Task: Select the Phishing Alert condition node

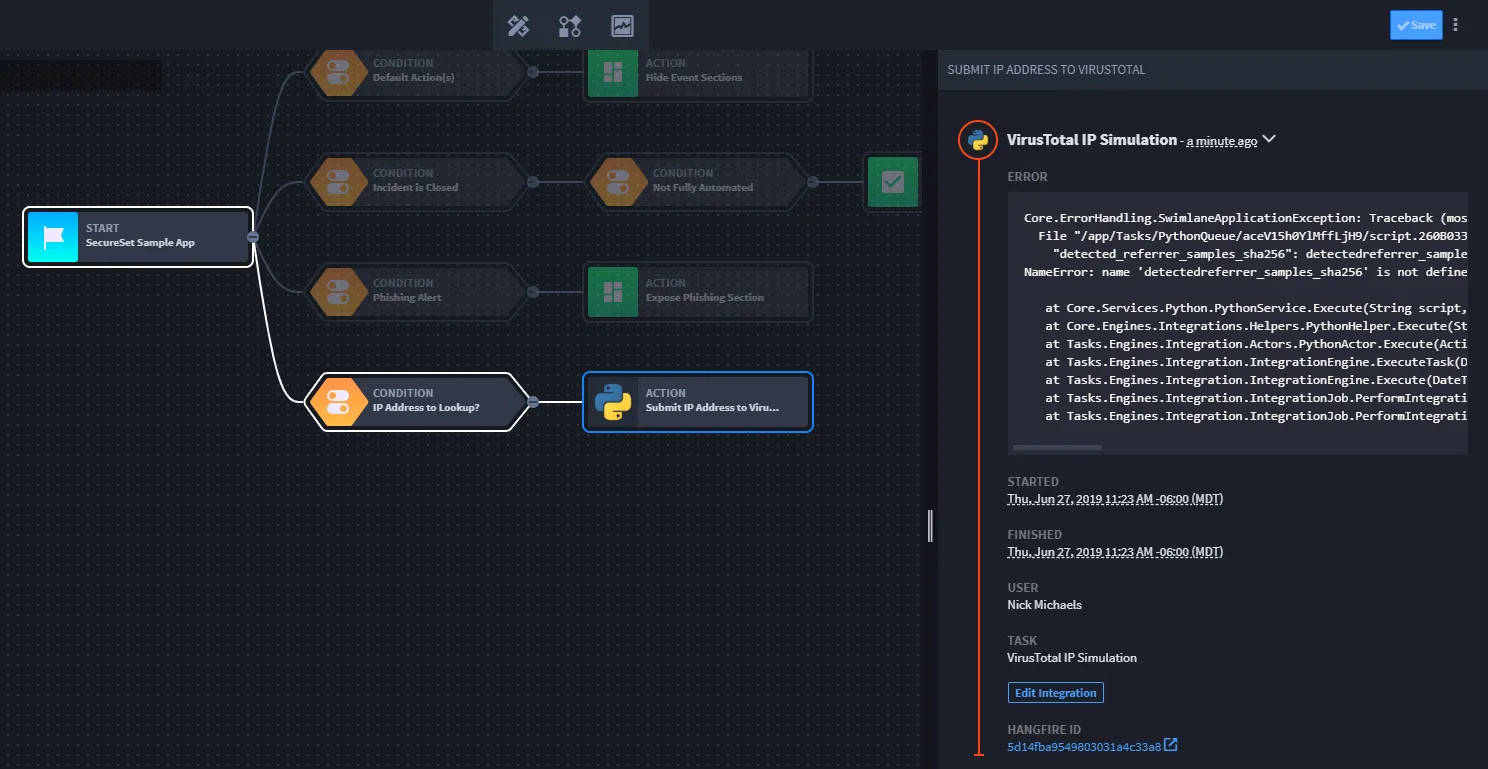Action: coord(416,291)
